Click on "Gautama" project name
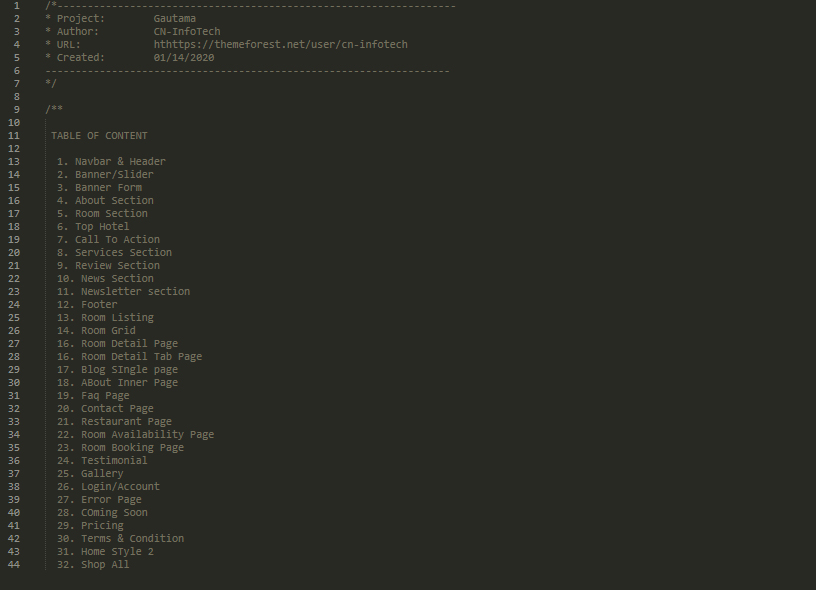Screen dimensions: 816x590 point(174,19)
